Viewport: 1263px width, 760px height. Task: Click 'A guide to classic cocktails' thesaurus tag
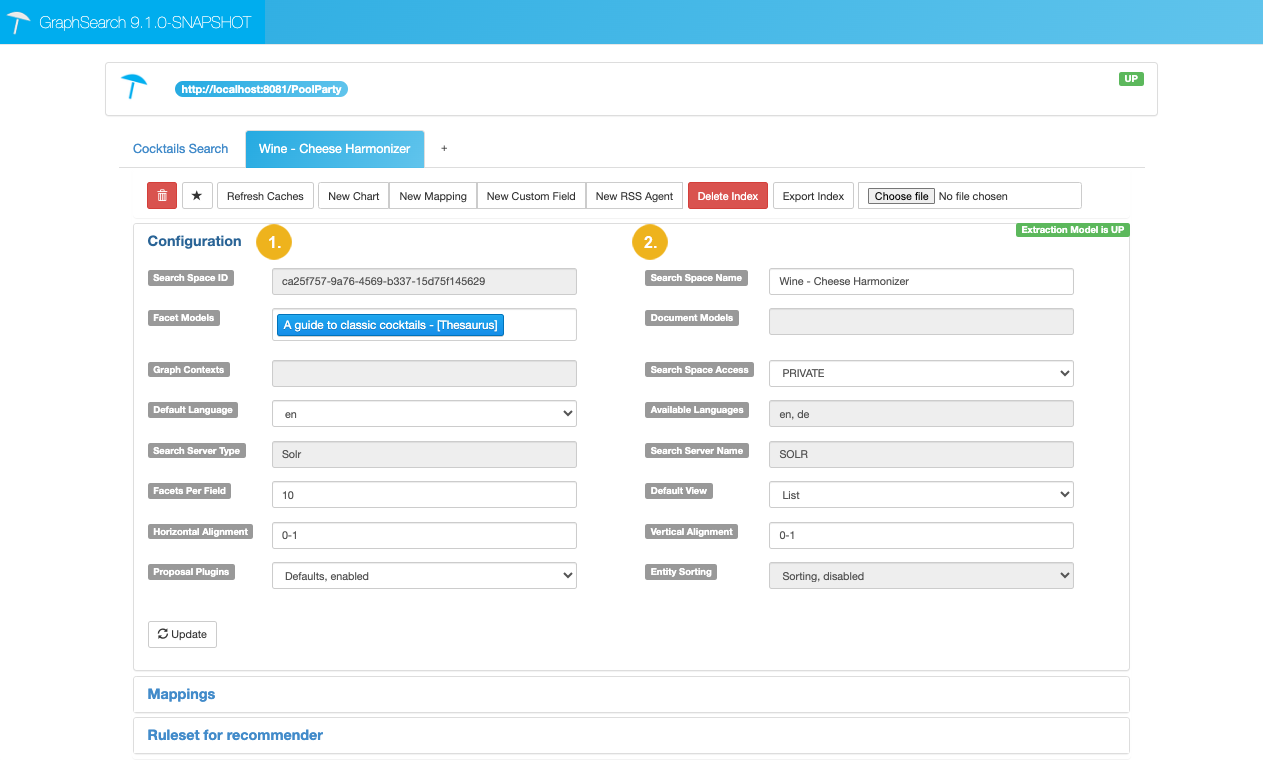point(390,325)
